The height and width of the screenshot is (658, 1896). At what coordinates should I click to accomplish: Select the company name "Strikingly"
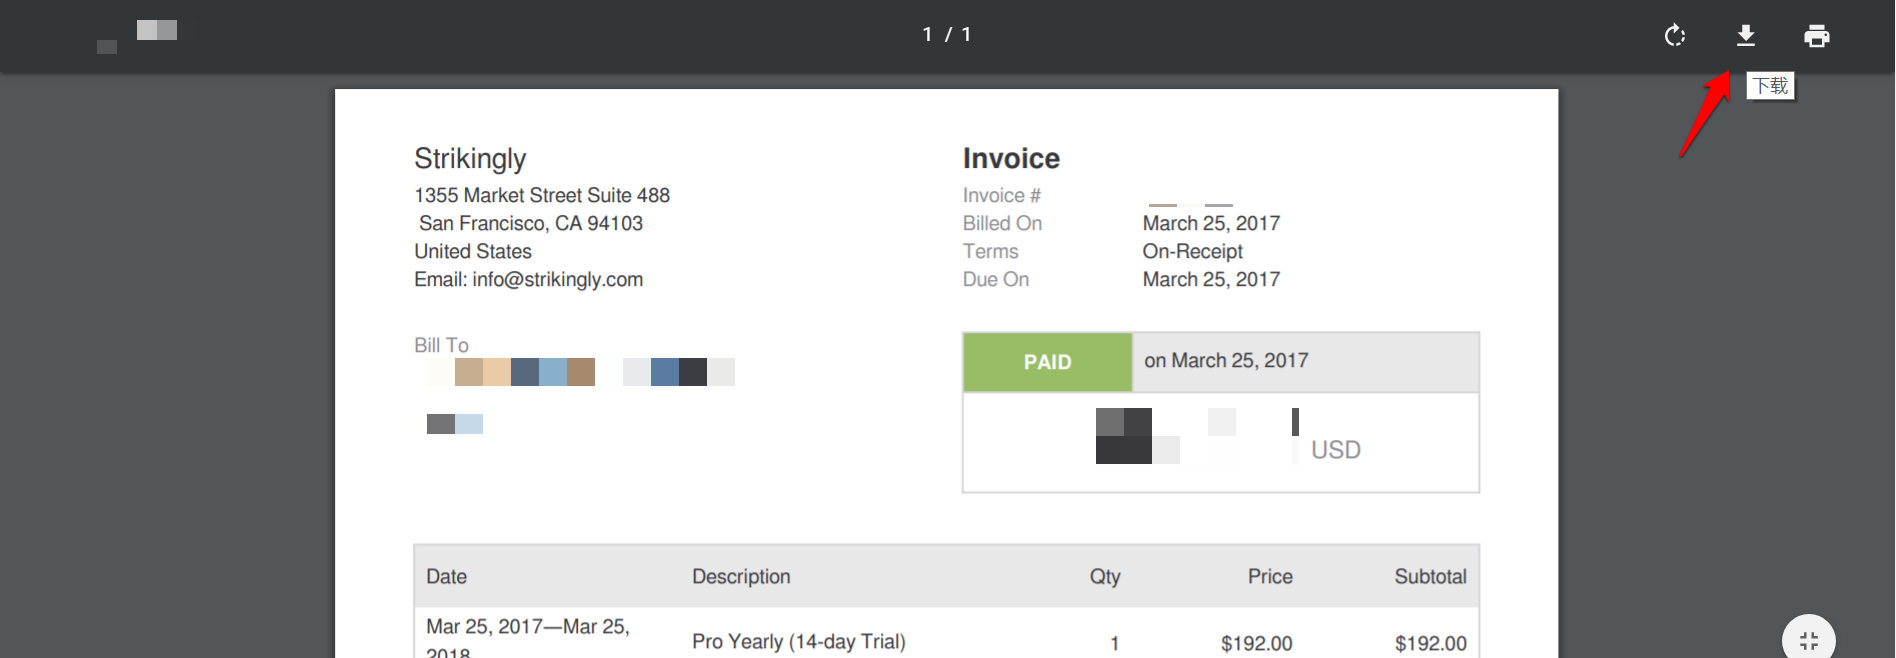pos(470,158)
